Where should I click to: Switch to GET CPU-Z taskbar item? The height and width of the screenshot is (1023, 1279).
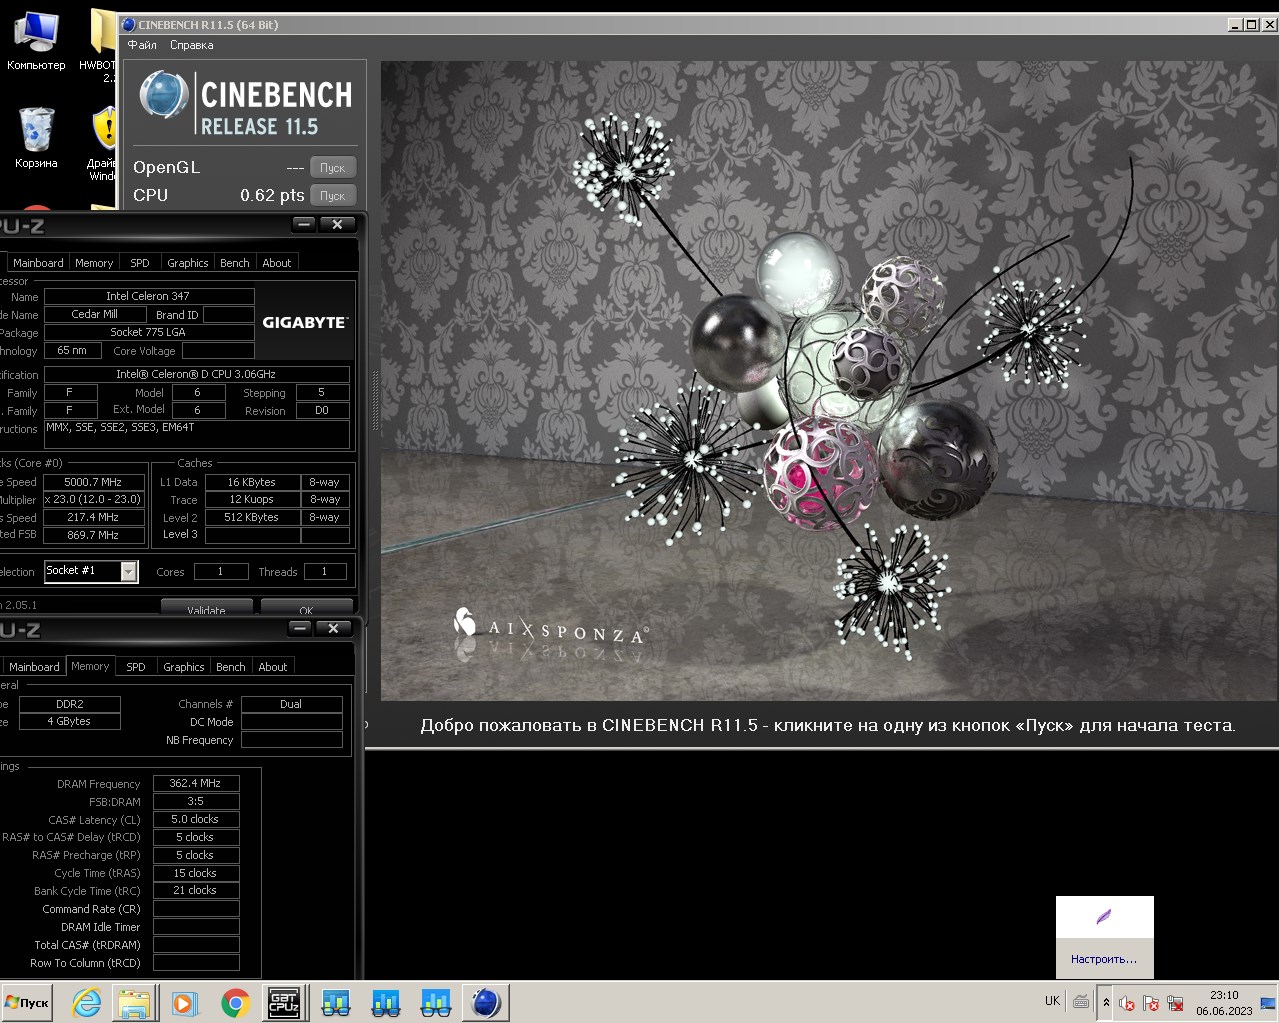tap(284, 1002)
